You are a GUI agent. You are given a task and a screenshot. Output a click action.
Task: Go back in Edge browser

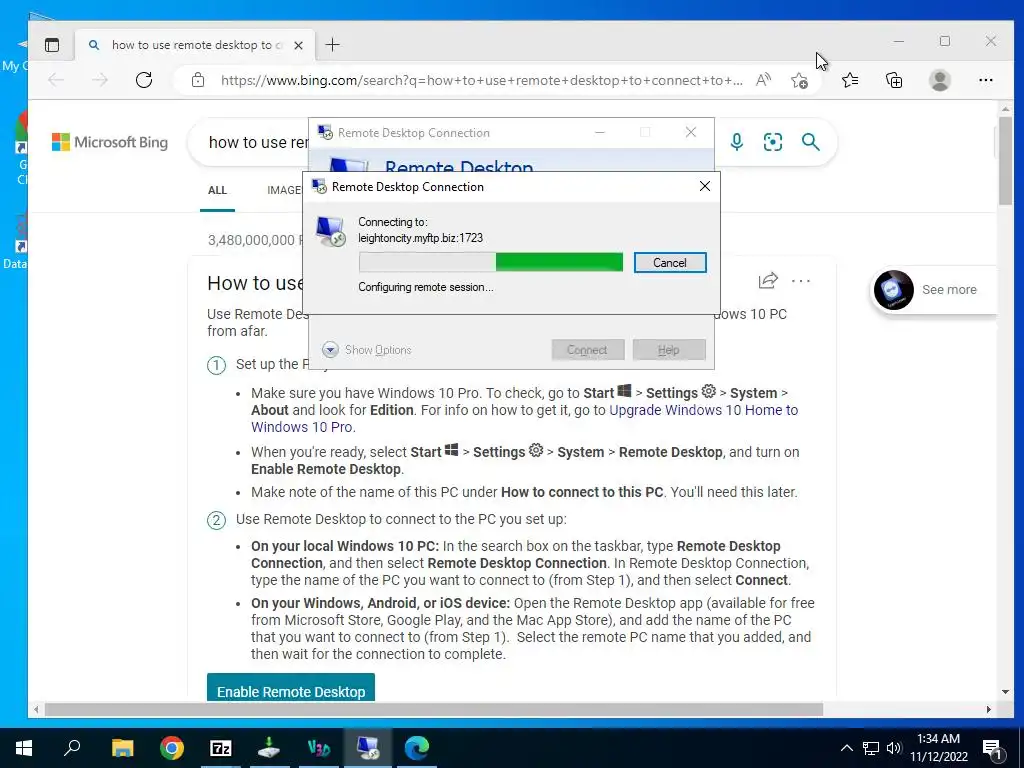56,80
